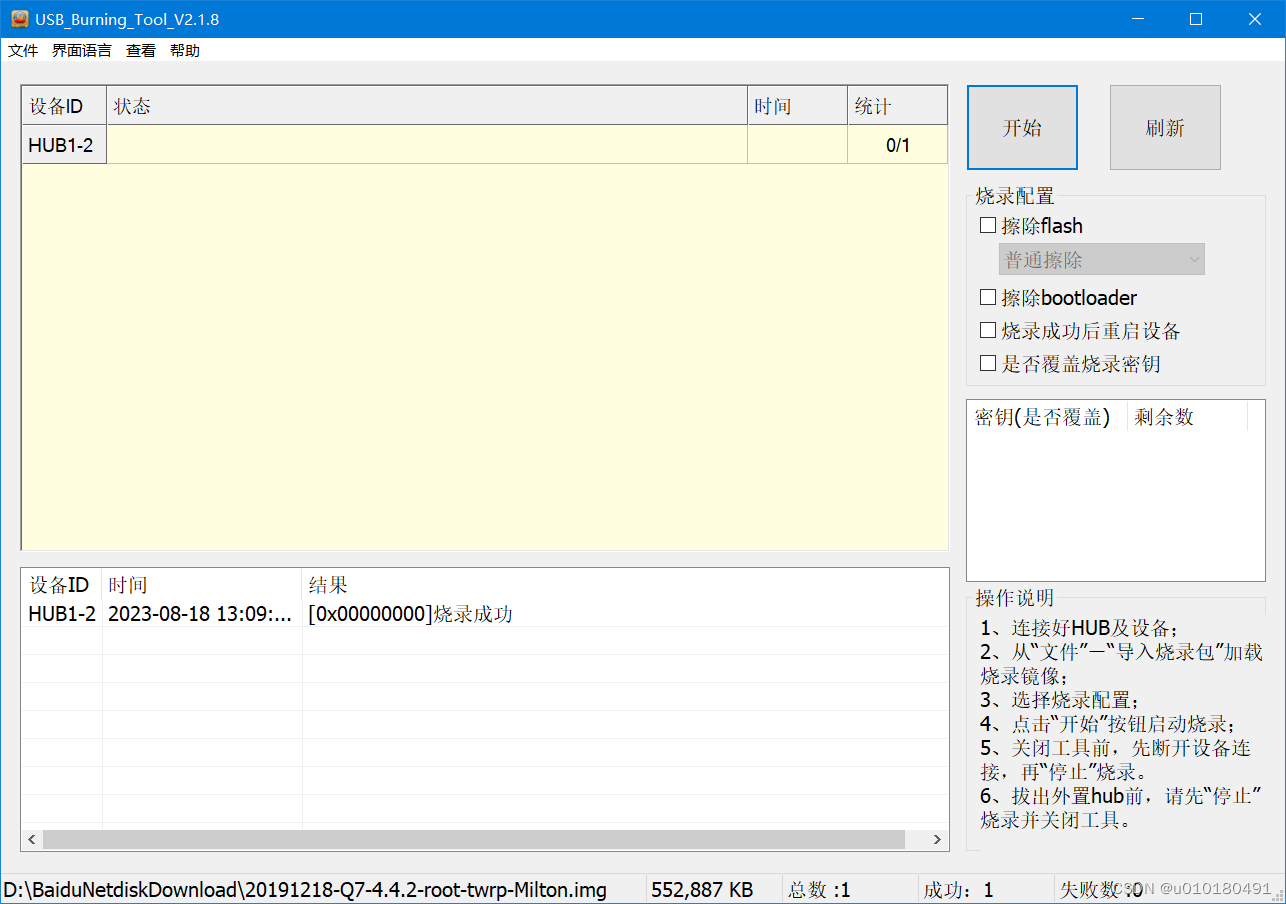Open the 界面语言 menu

(x=82, y=50)
